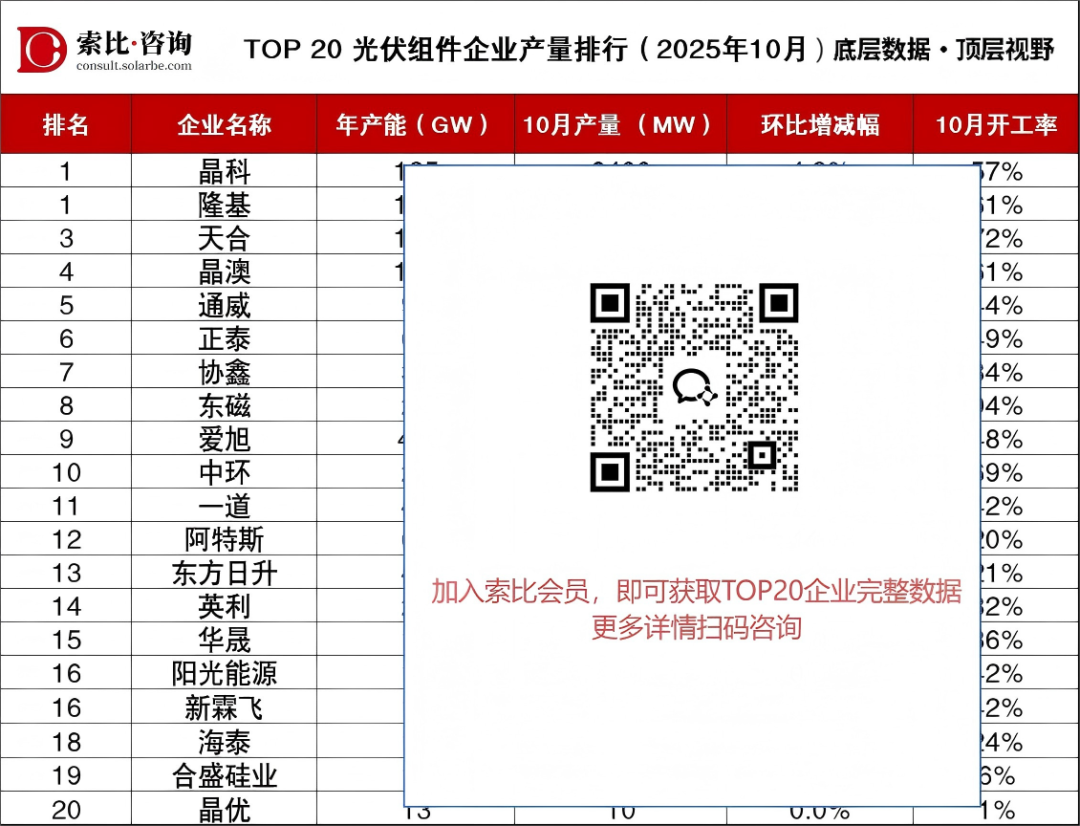Viewport: 1080px width, 826px height.
Task: Click the consult.solarbe.com URL text
Action: pyautogui.click(x=133, y=66)
